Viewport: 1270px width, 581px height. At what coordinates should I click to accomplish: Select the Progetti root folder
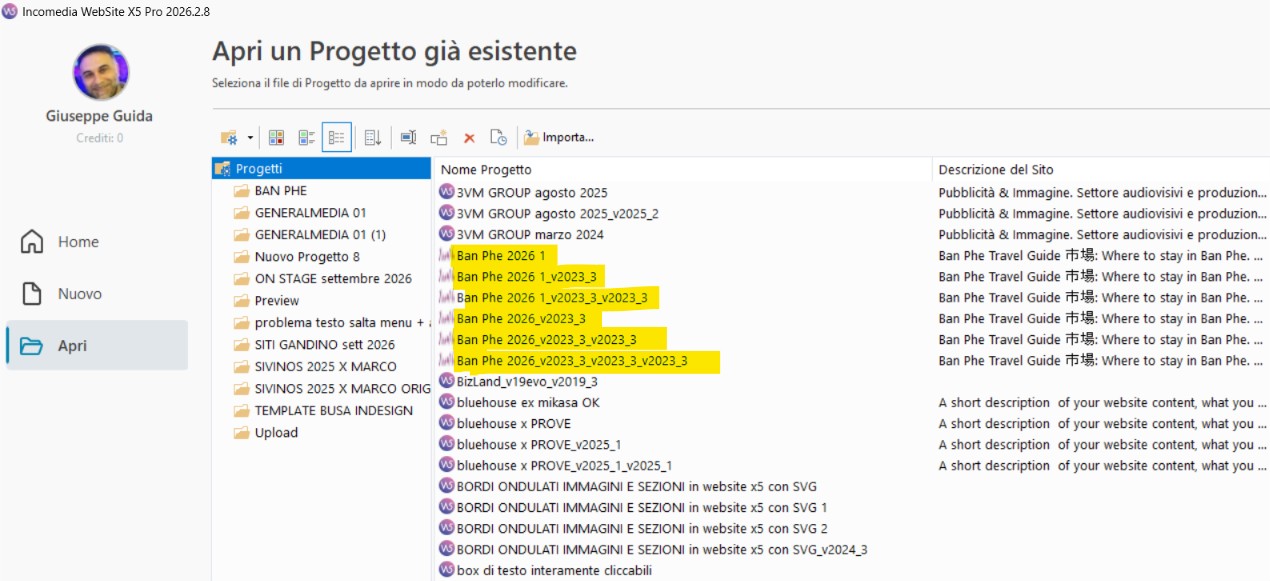pyautogui.click(x=321, y=169)
